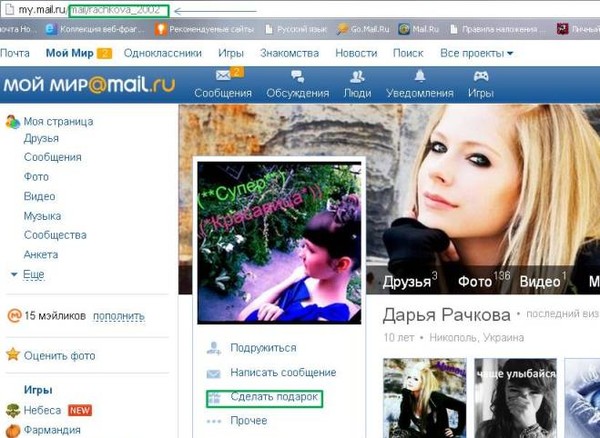The height and width of the screenshot is (438, 600).
Task: Click the Никополь, Украина location text
Action: click(476, 338)
